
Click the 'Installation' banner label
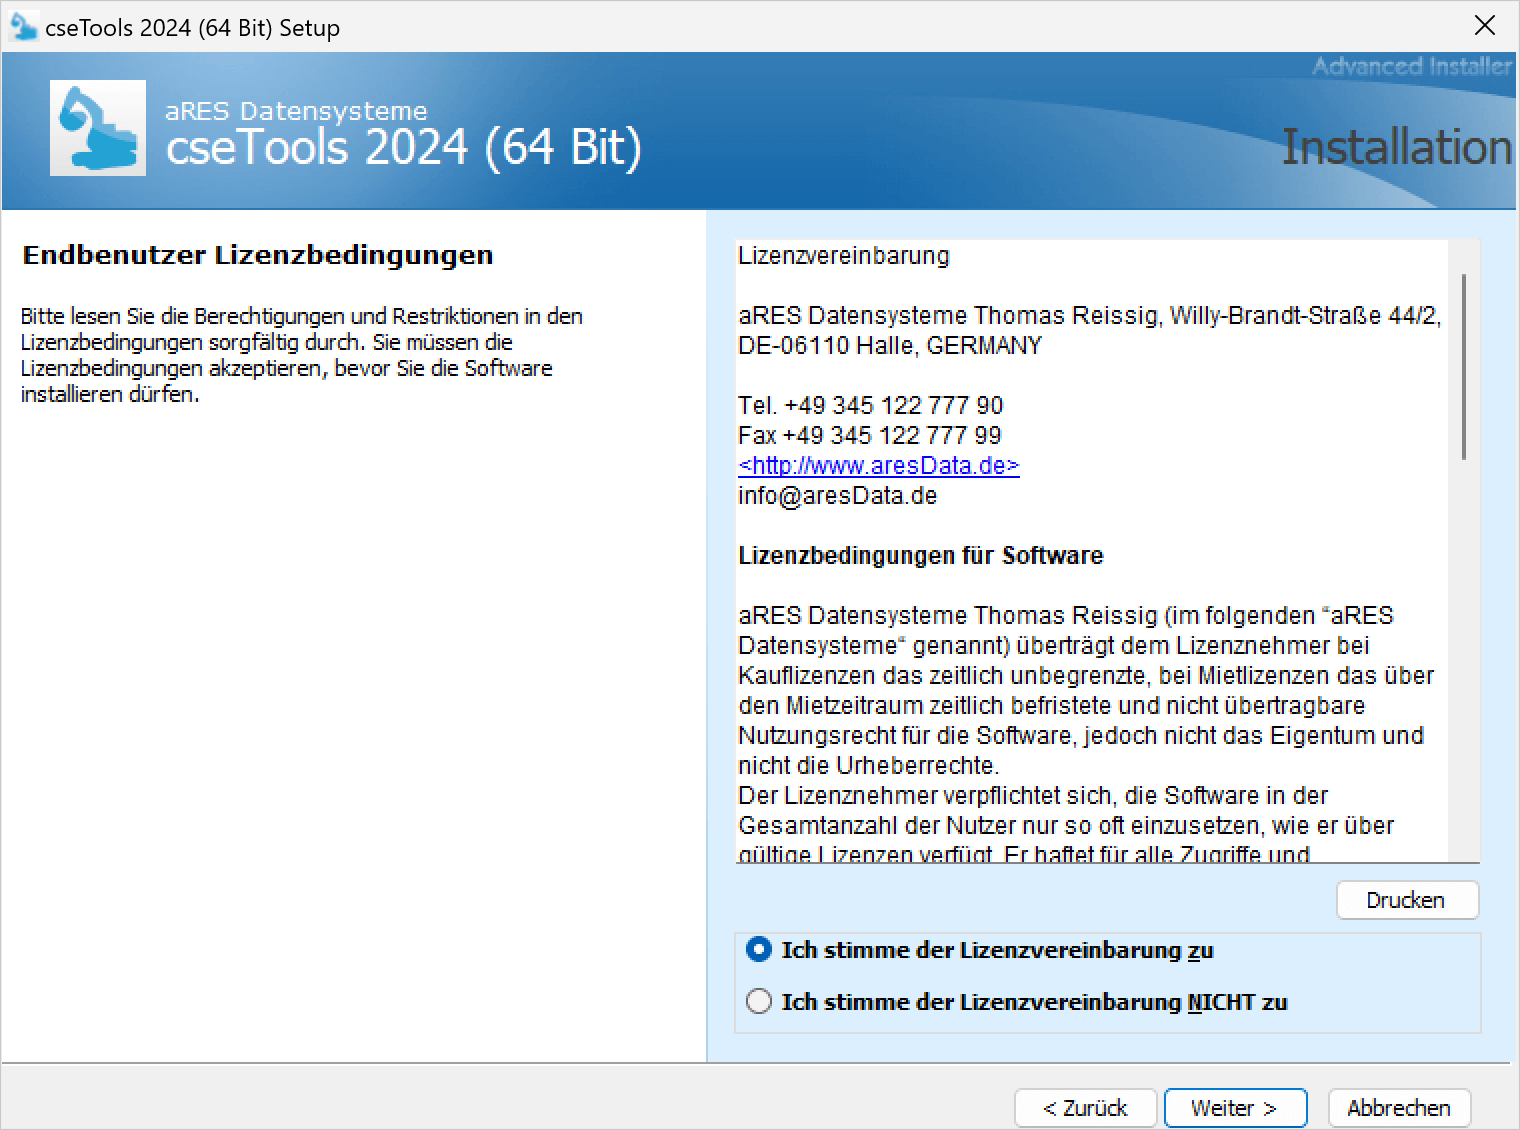pos(1396,147)
